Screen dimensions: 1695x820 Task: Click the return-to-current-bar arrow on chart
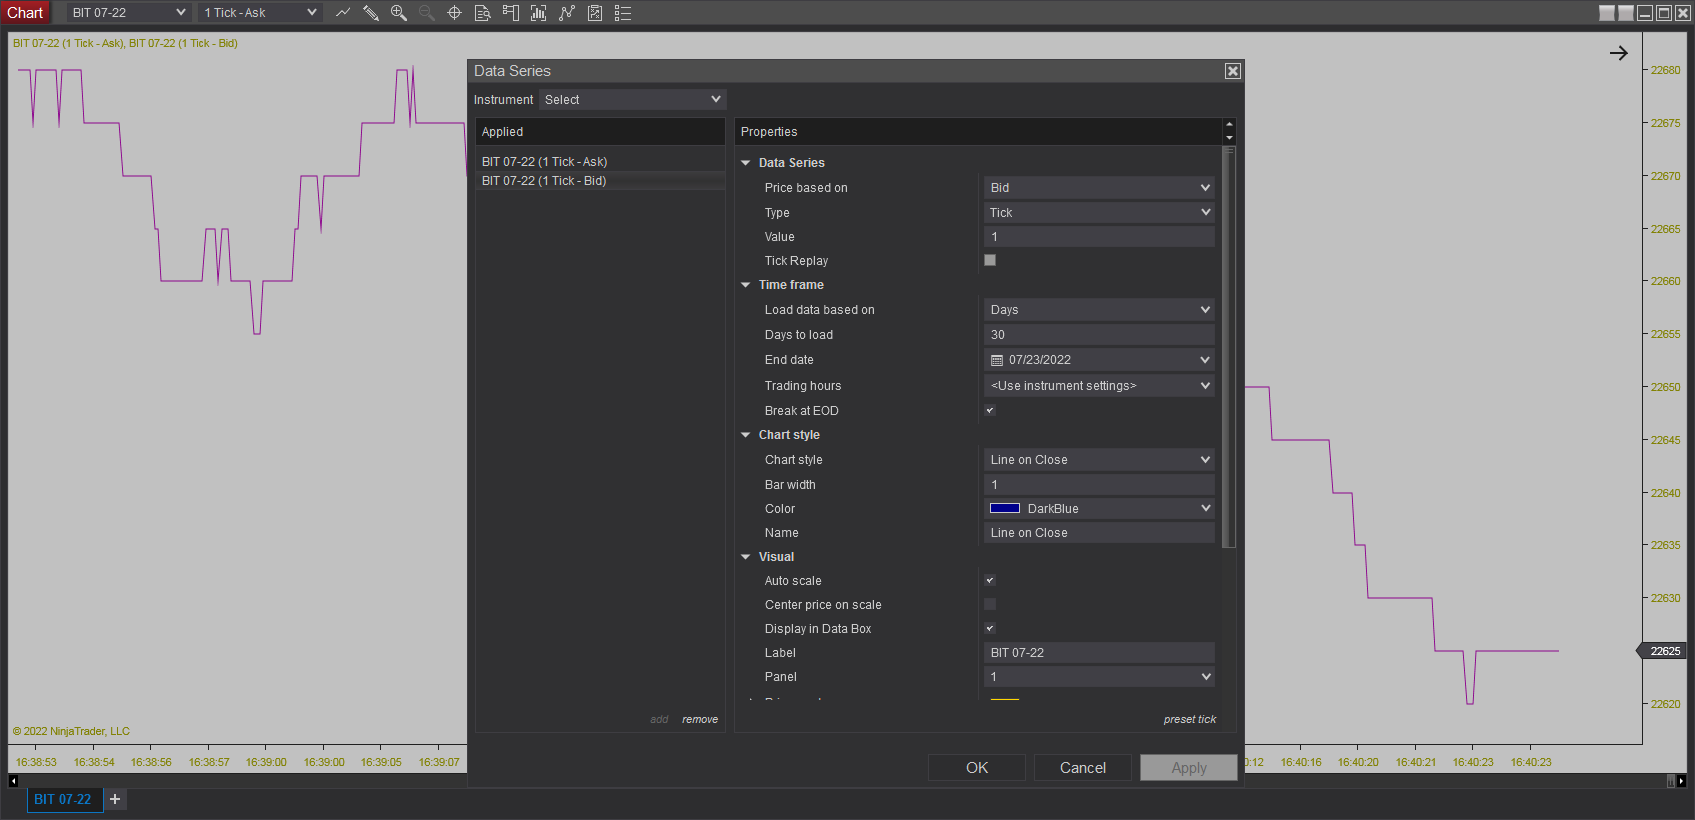[1619, 53]
